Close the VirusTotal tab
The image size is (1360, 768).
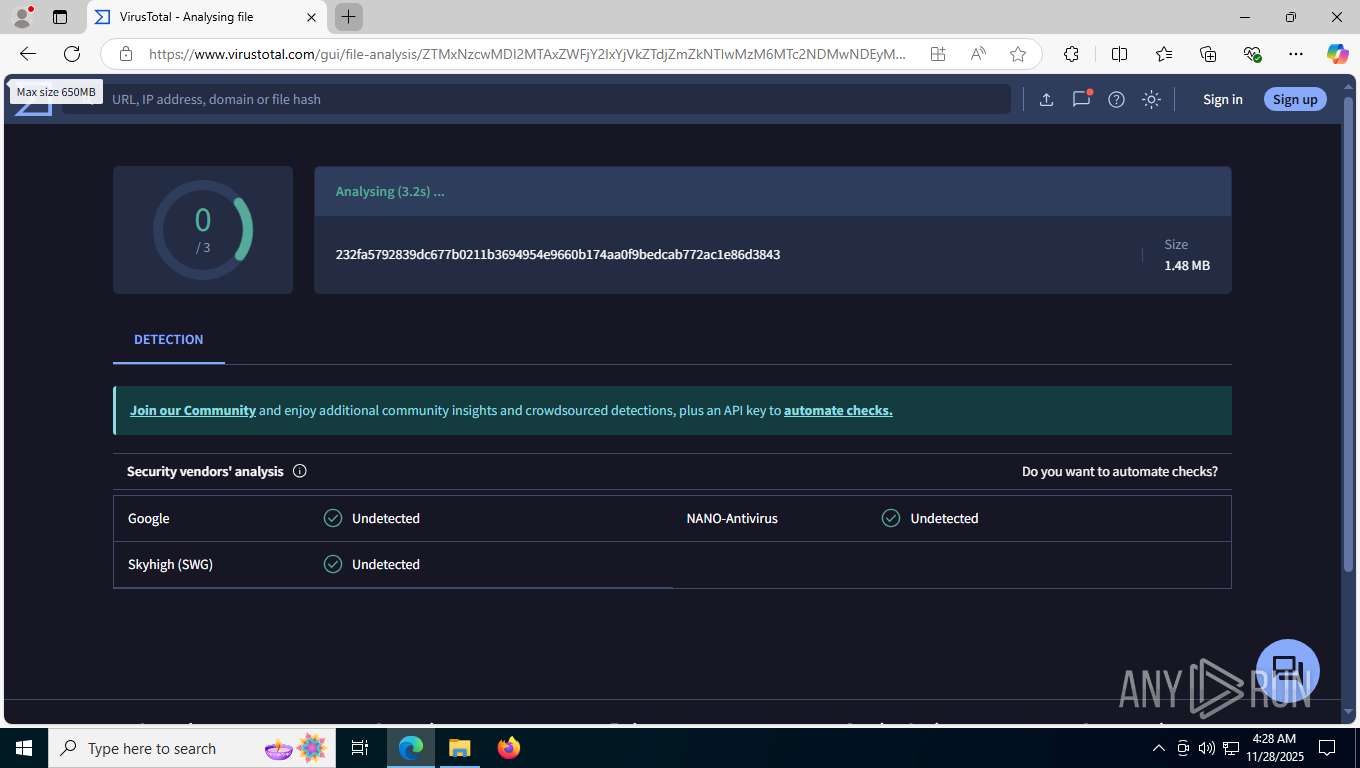pyautogui.click(x=311, y=17)
